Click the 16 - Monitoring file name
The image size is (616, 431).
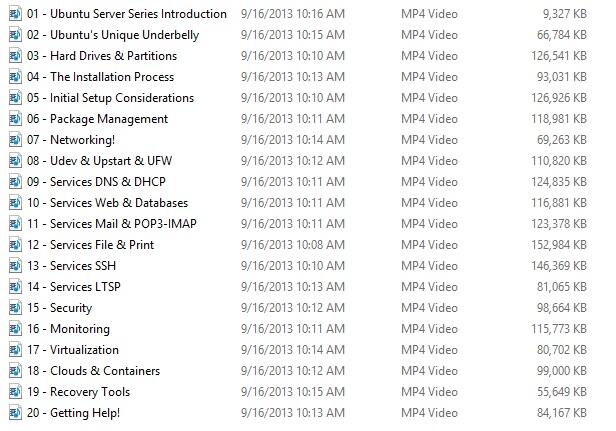click(68, 329)
